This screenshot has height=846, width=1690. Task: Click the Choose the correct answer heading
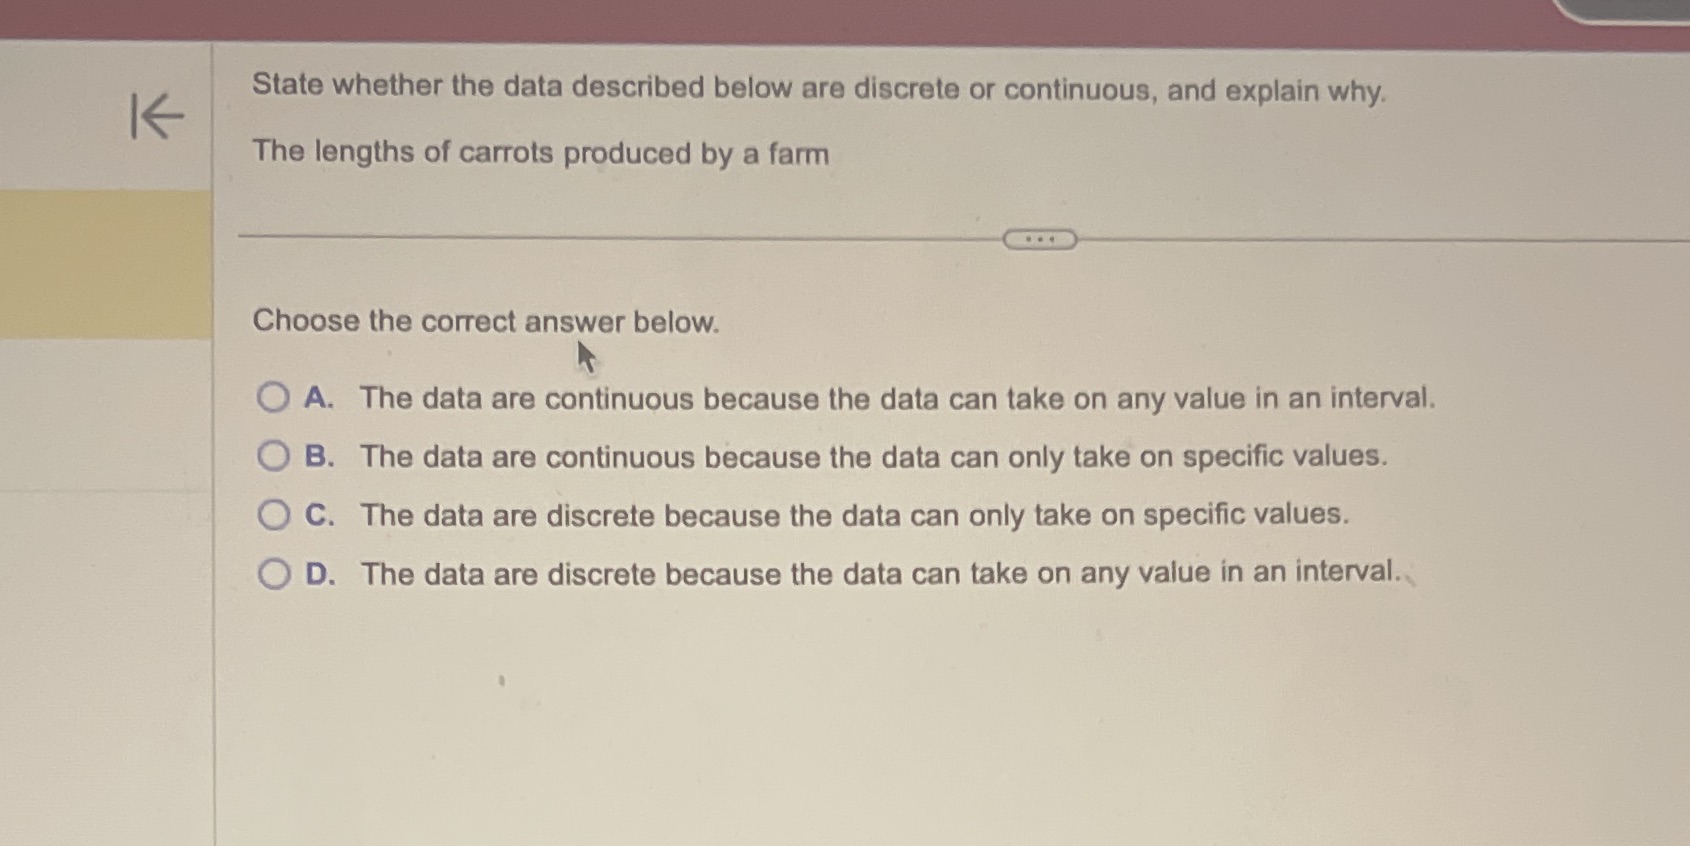pyautogui.click(x=486, y=320)
